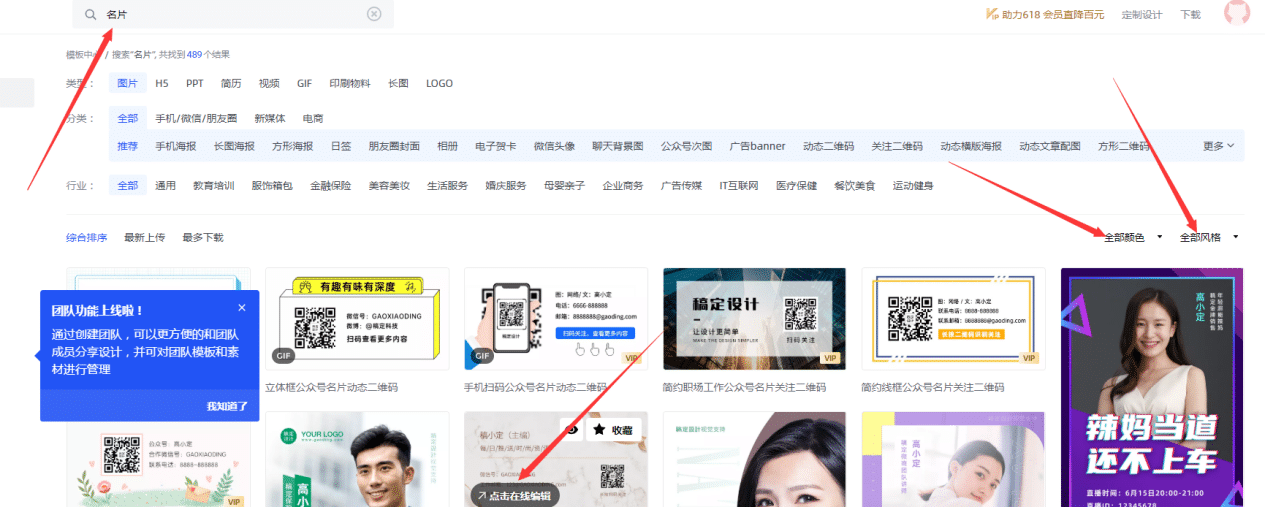Image resolution: width=1265 pixels, height=507 pixels.
Task: Close the 团队功能上线啦 popup
Action: [x=242, y=308]
